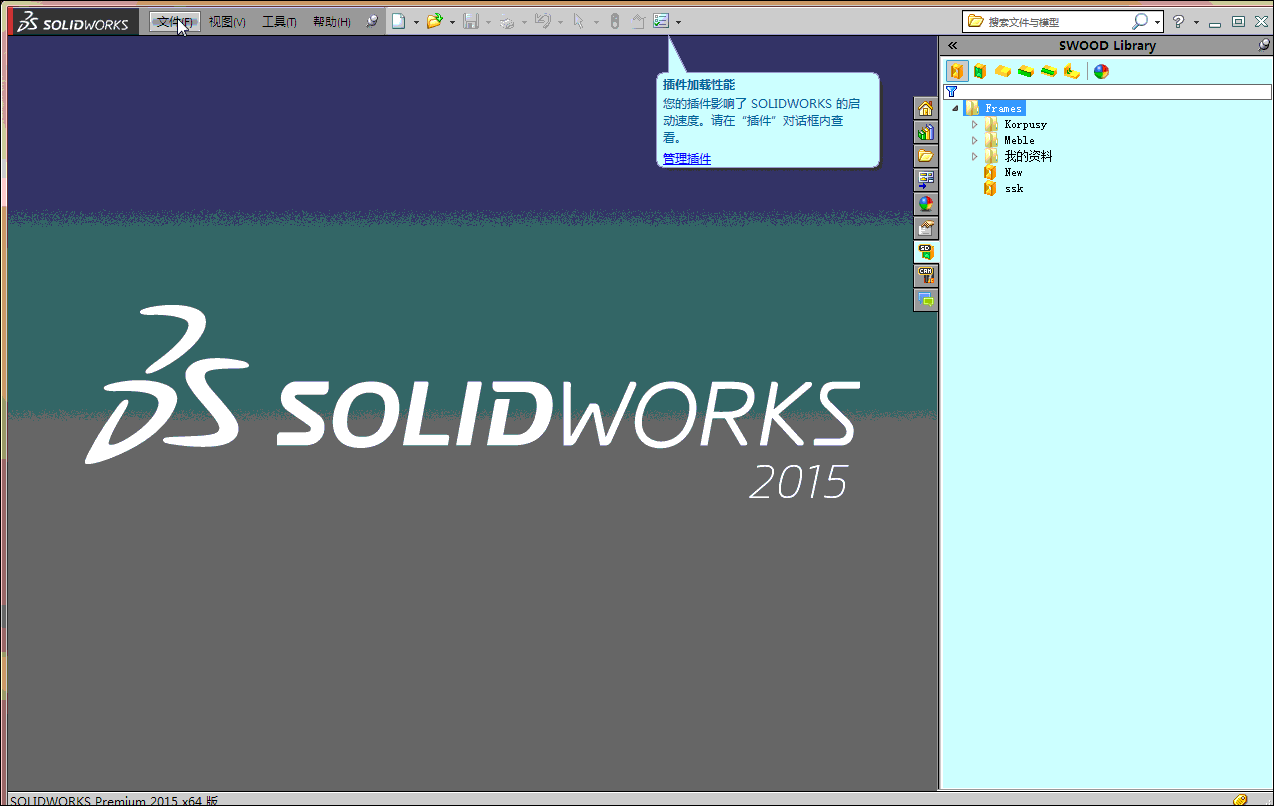Open the SOLIDWORKS Forum chat bubble tab

(926, 300)
